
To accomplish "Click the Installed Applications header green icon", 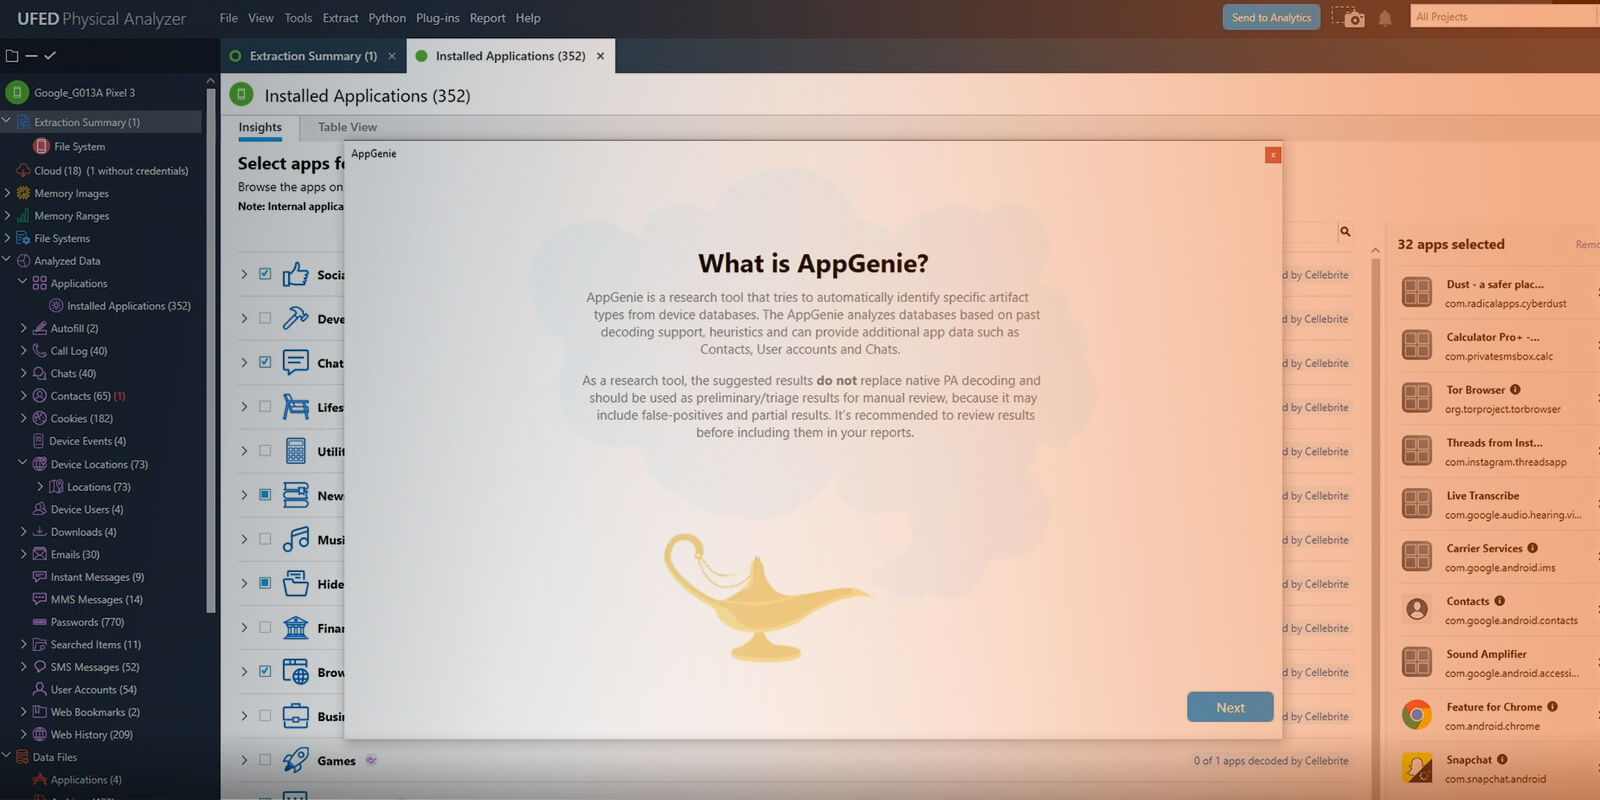I will pos(241,95).
